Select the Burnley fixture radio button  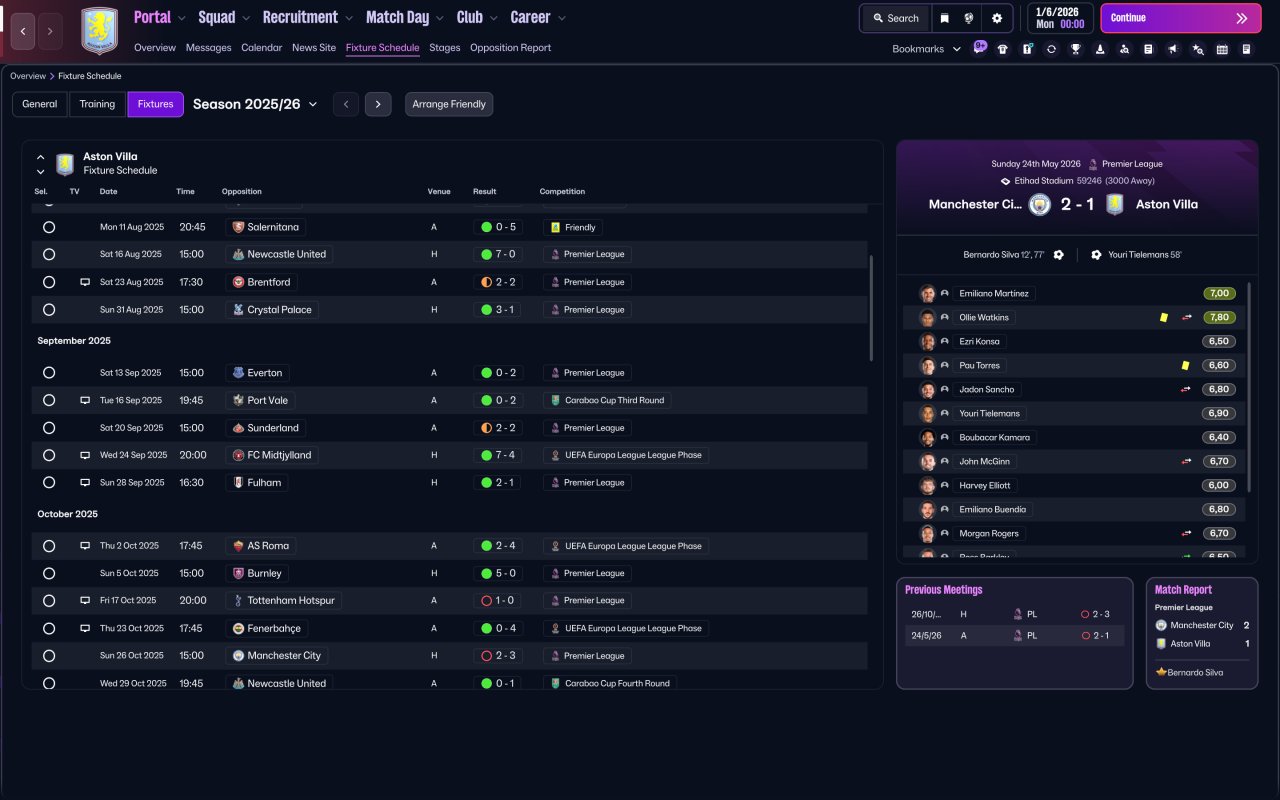pos(49,574)
